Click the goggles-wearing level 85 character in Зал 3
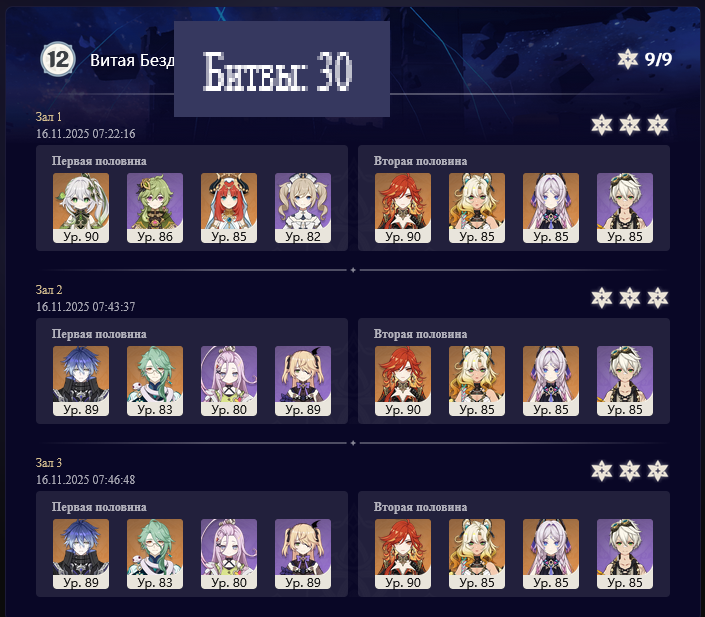 [625, 554]
